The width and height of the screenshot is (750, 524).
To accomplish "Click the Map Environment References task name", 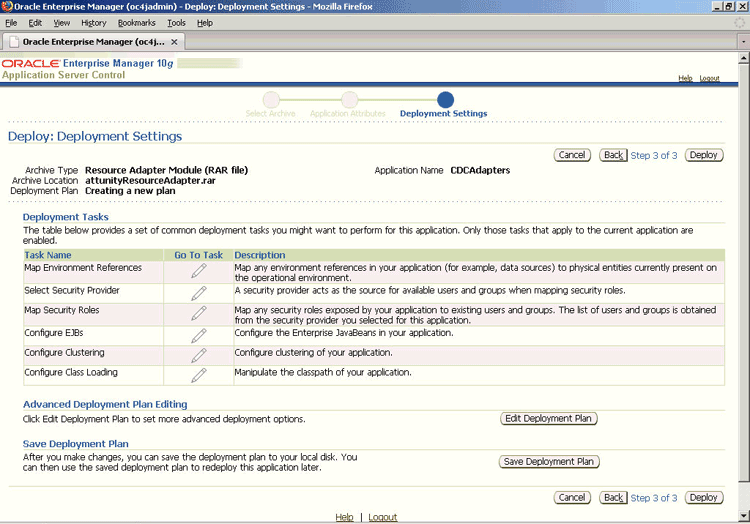I will [x=83, y=268].
